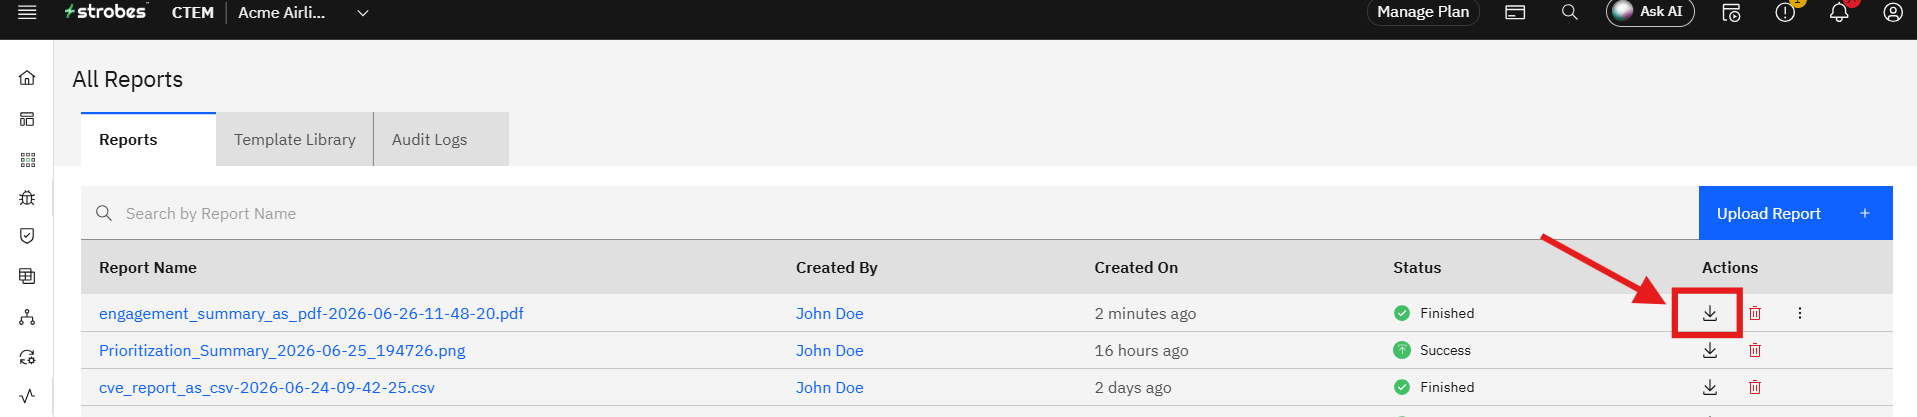
Task: Open more options for engagement_summary report
Action: pyautogui.click(x=1800, y=313)
